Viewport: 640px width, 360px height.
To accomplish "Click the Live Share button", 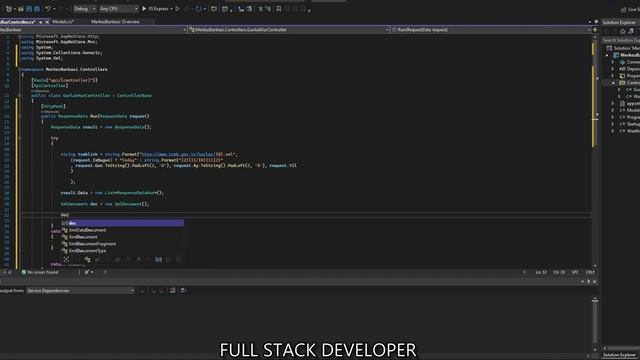I will [631, 9].
